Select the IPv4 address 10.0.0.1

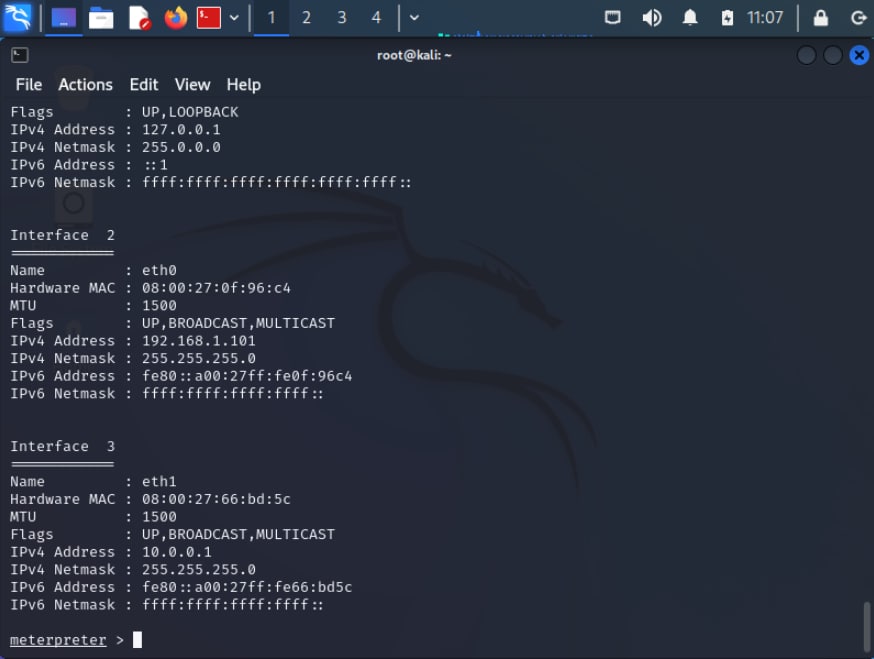(177, 552)
